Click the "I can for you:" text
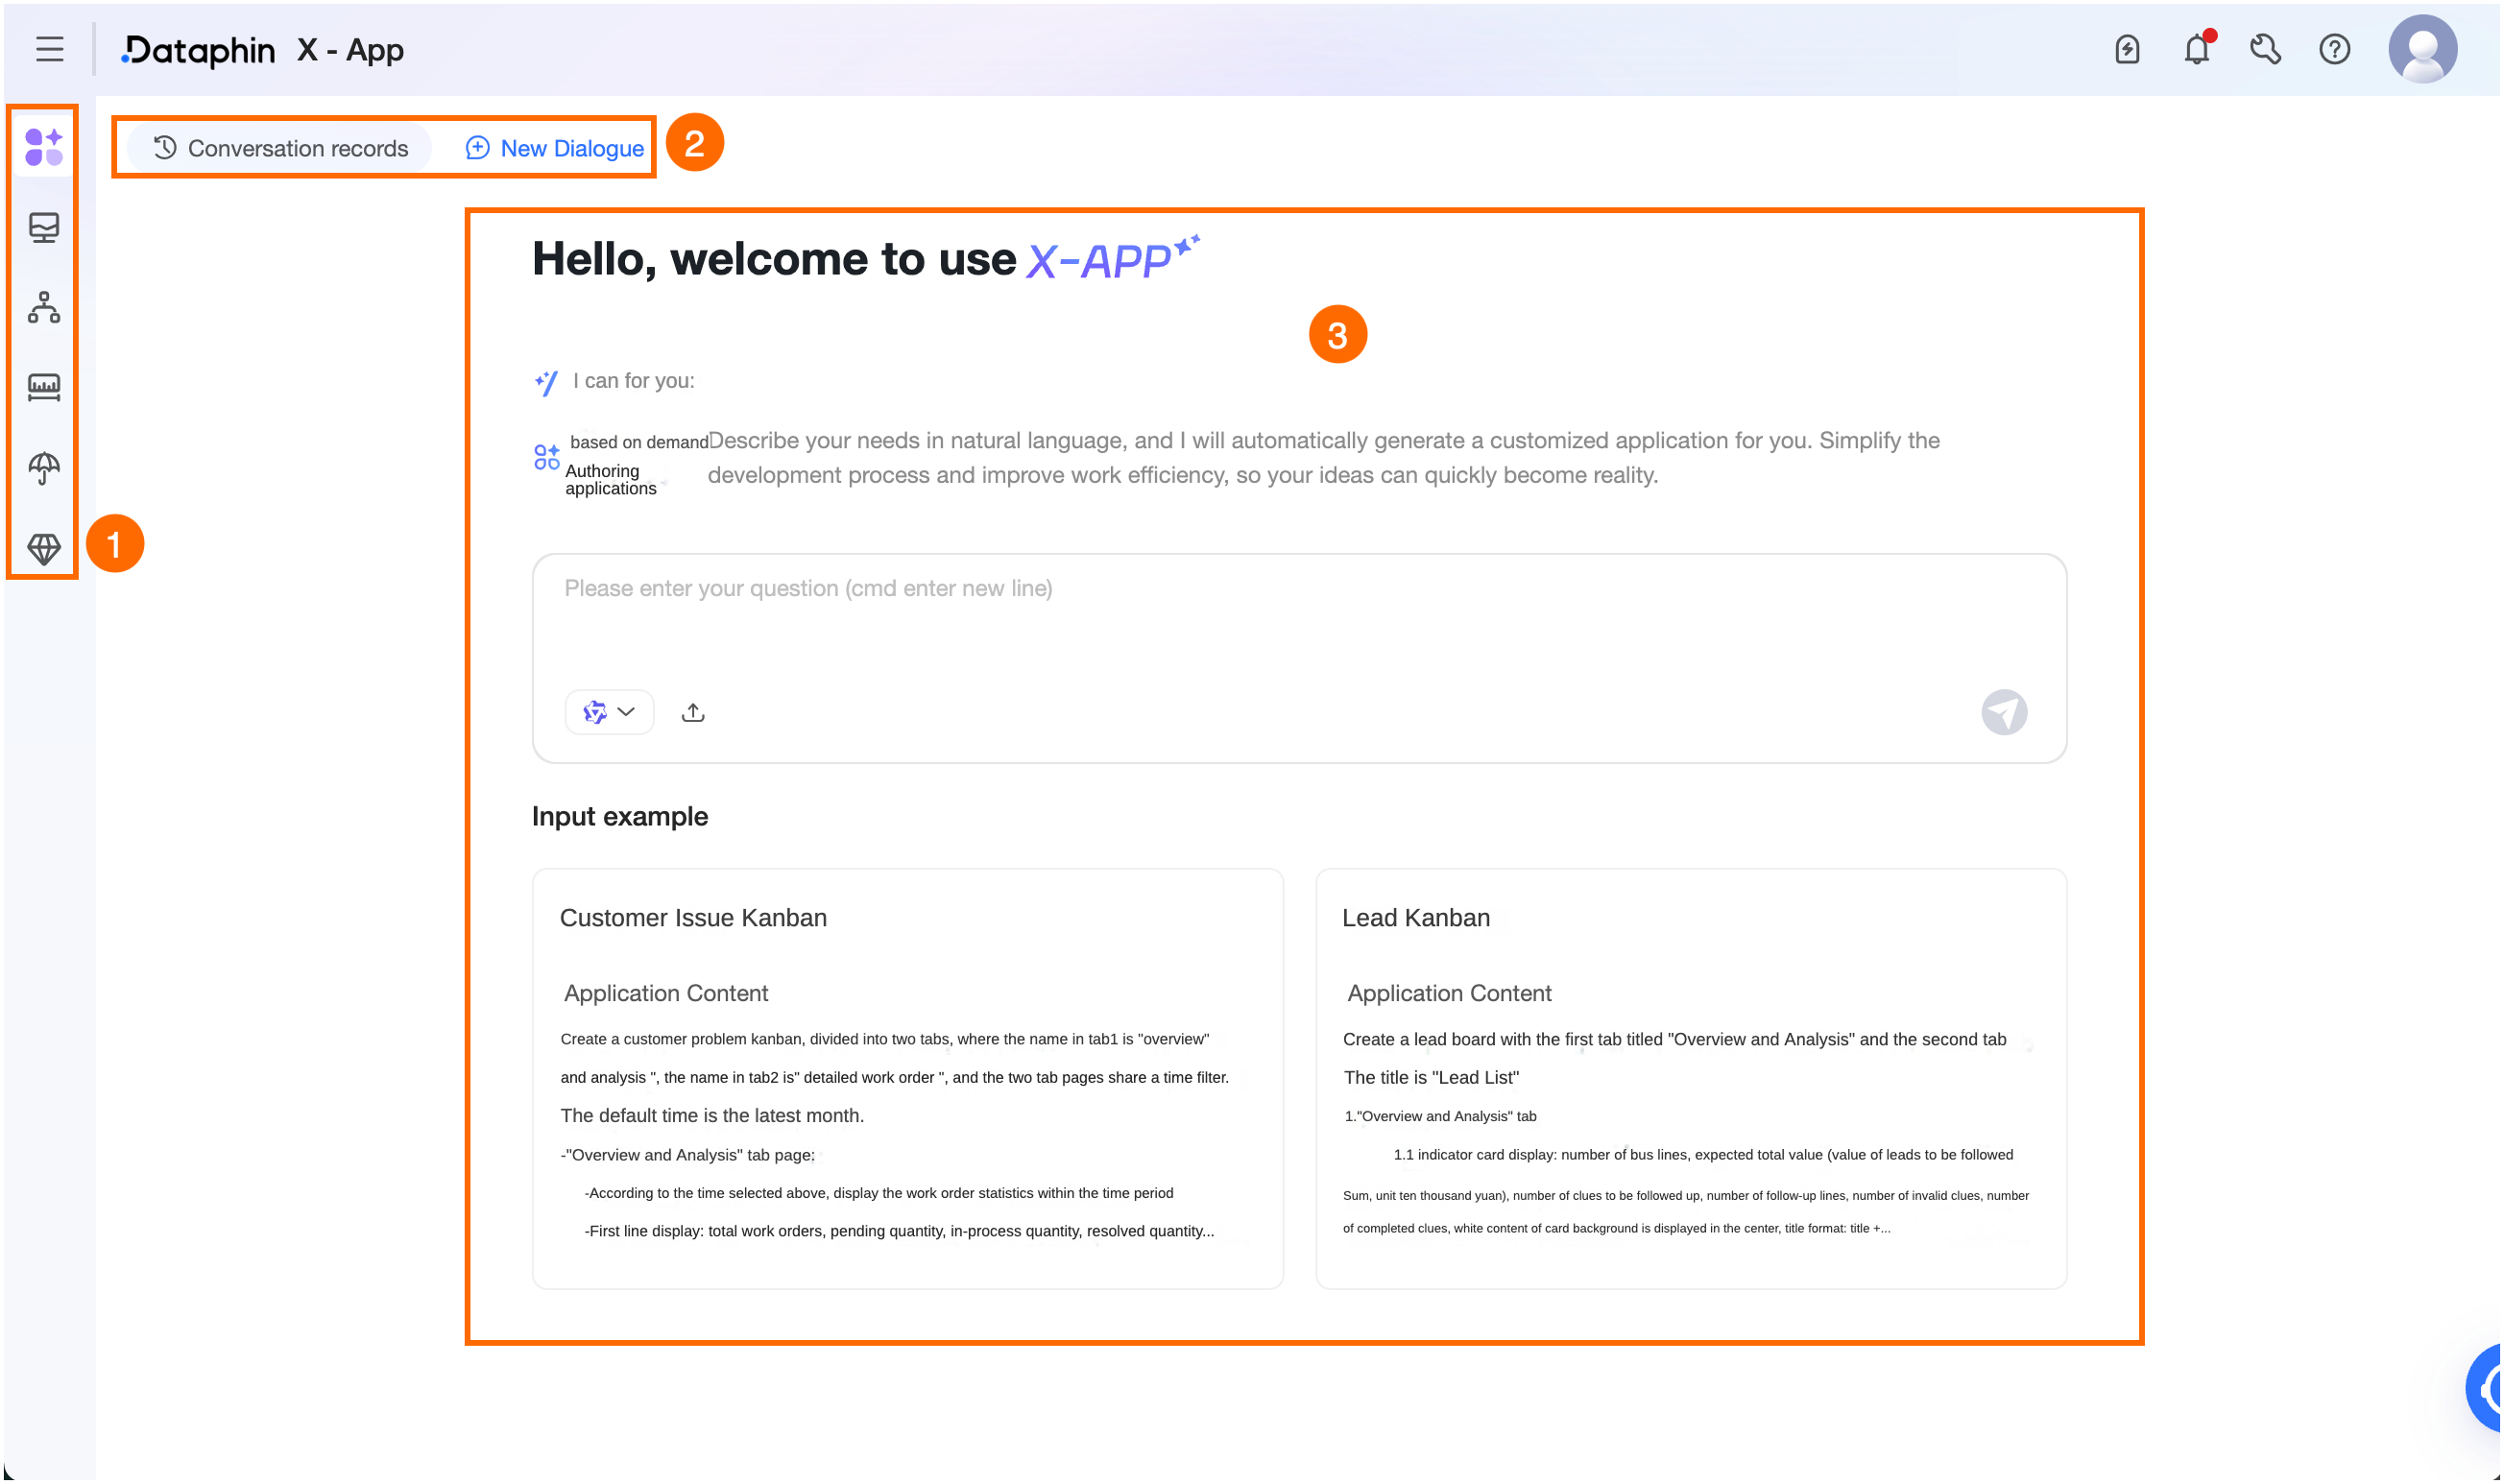The width and height of the screenshot is (2504, 1484). 634,380
